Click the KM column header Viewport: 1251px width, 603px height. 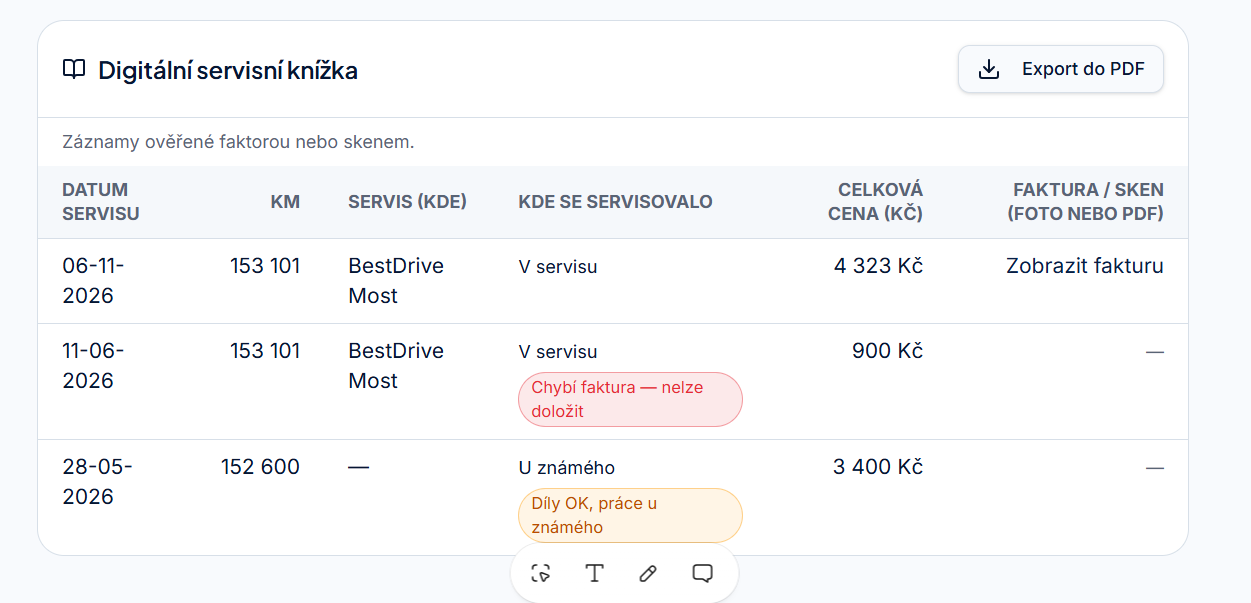click(x=285, y=202)
